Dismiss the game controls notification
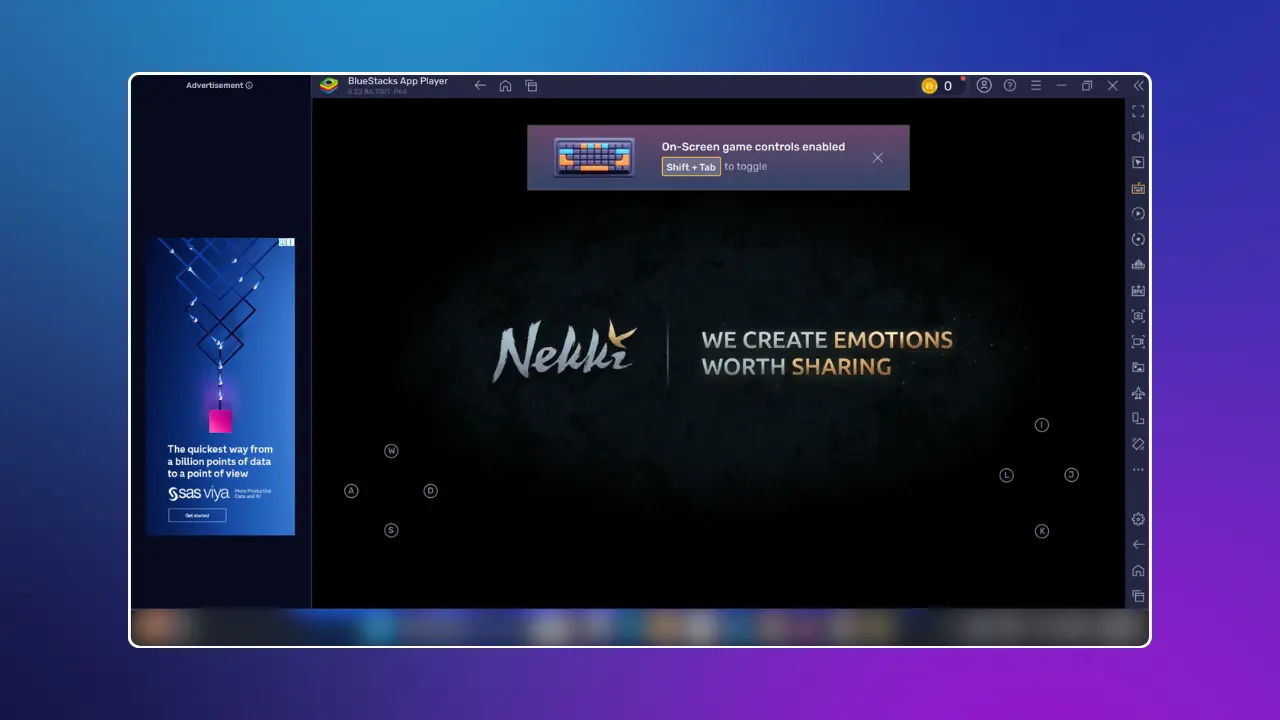1280x720 pixels. [878, 158]
